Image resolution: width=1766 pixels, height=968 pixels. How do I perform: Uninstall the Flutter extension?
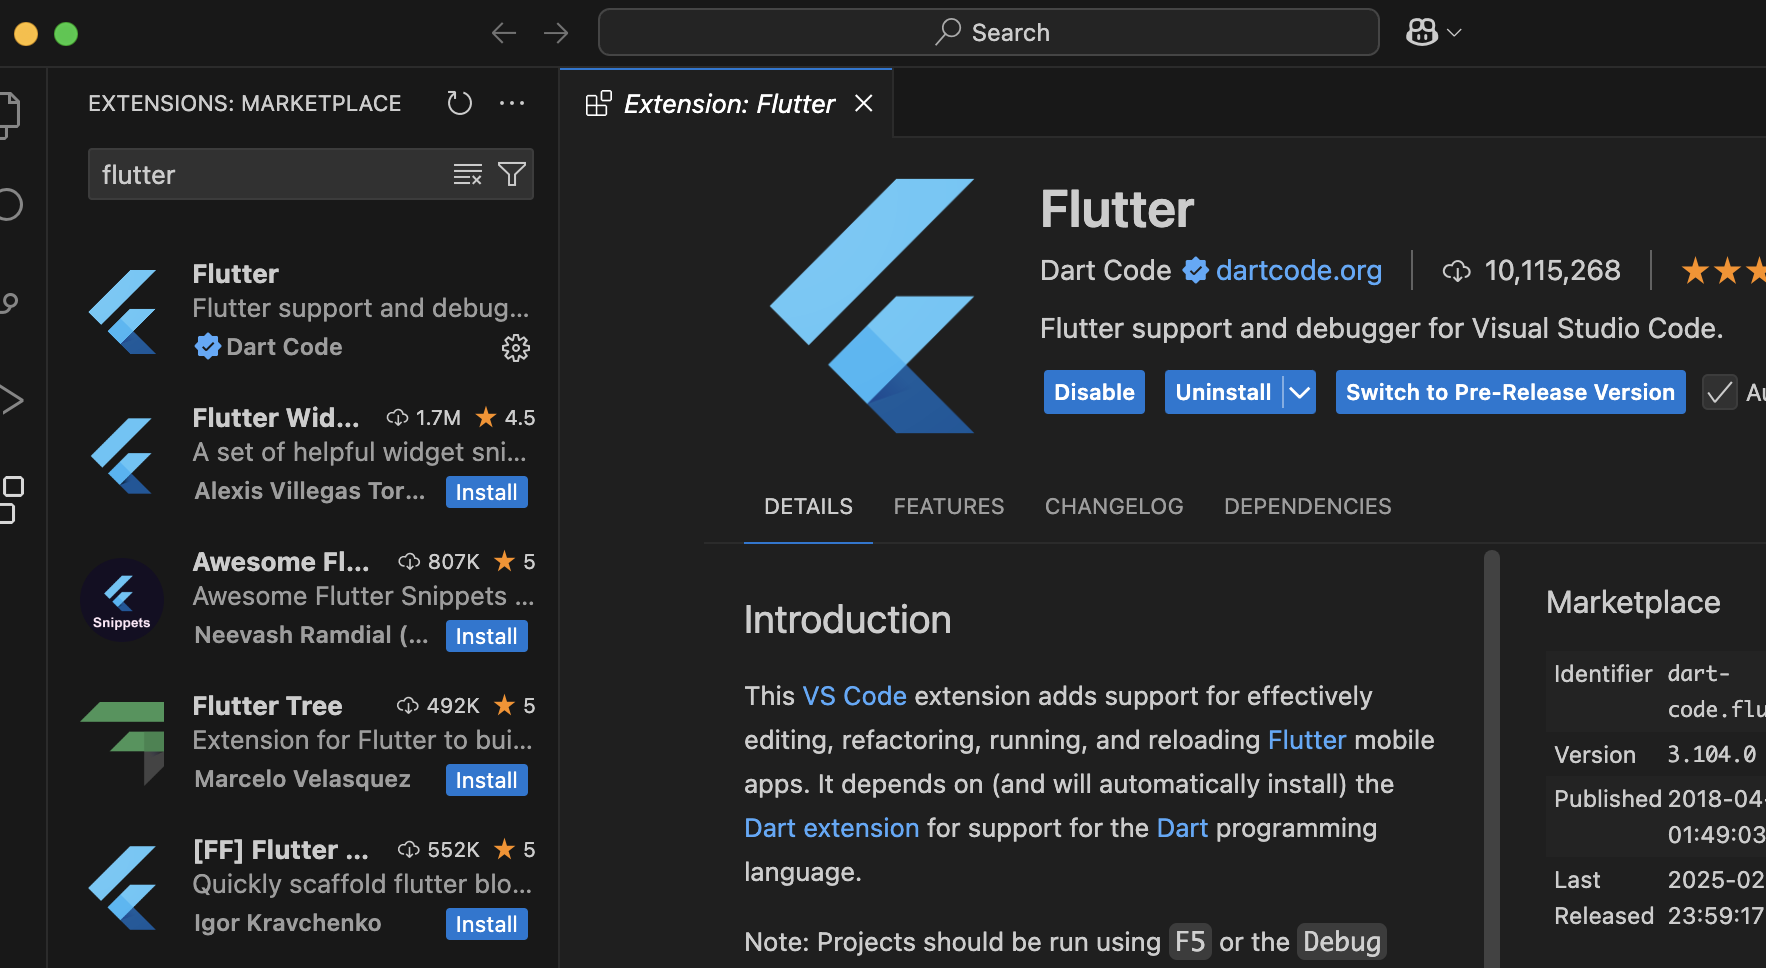tap(1223, 392)
